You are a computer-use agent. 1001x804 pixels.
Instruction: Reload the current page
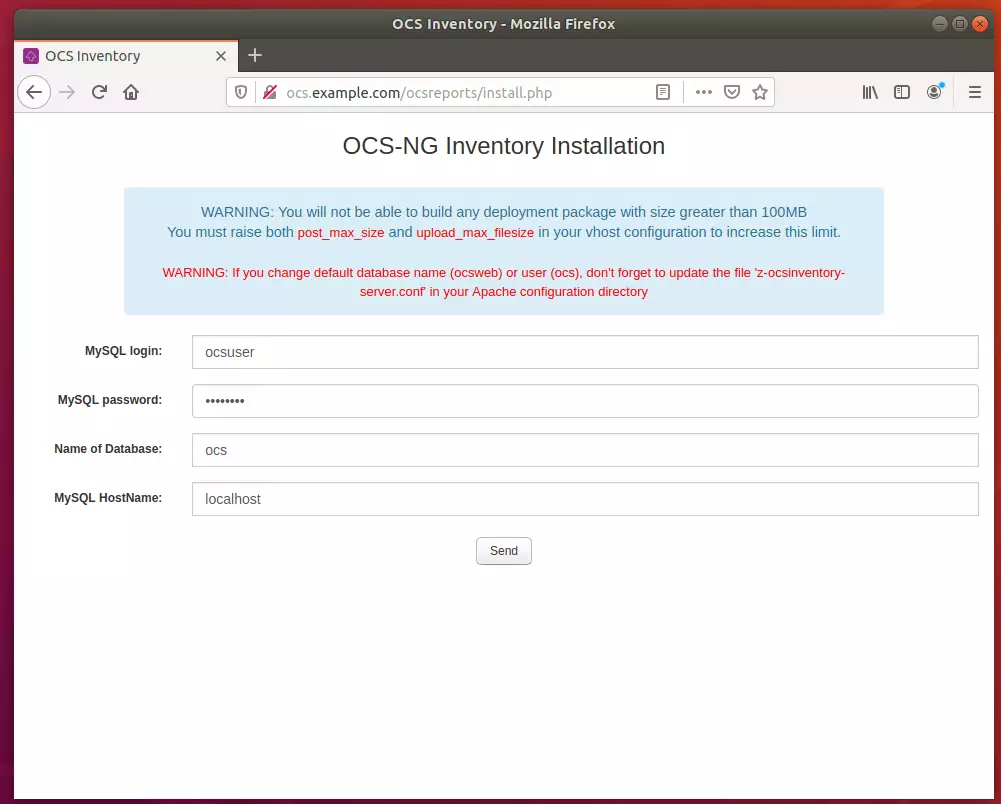point(99,93)
